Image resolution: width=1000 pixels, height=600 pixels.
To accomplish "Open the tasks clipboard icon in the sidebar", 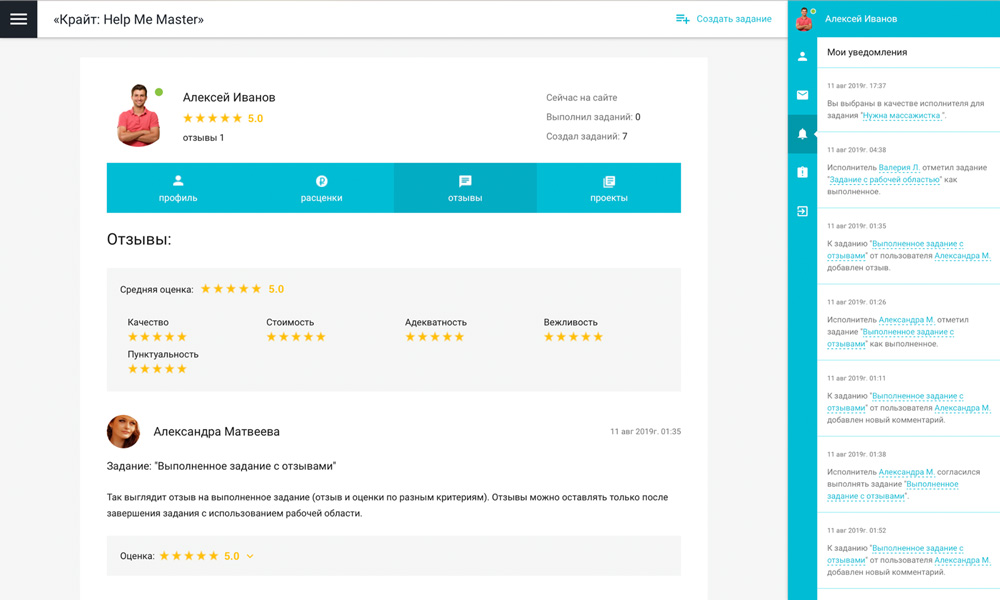I will pos(802,173).
